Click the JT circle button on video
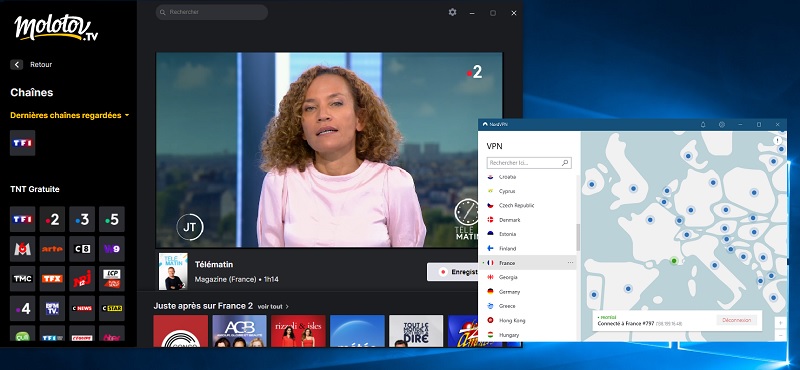The image size is (800, 370). (x=190, y=227)
